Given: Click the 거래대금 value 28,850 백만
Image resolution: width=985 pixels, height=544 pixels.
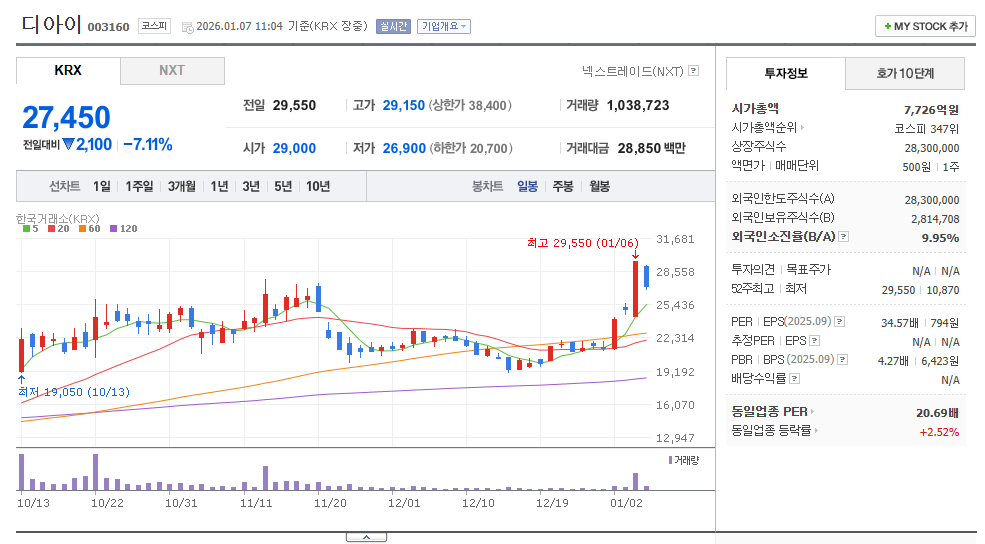Looking at the screenshot, I should (x=651, y=148).
